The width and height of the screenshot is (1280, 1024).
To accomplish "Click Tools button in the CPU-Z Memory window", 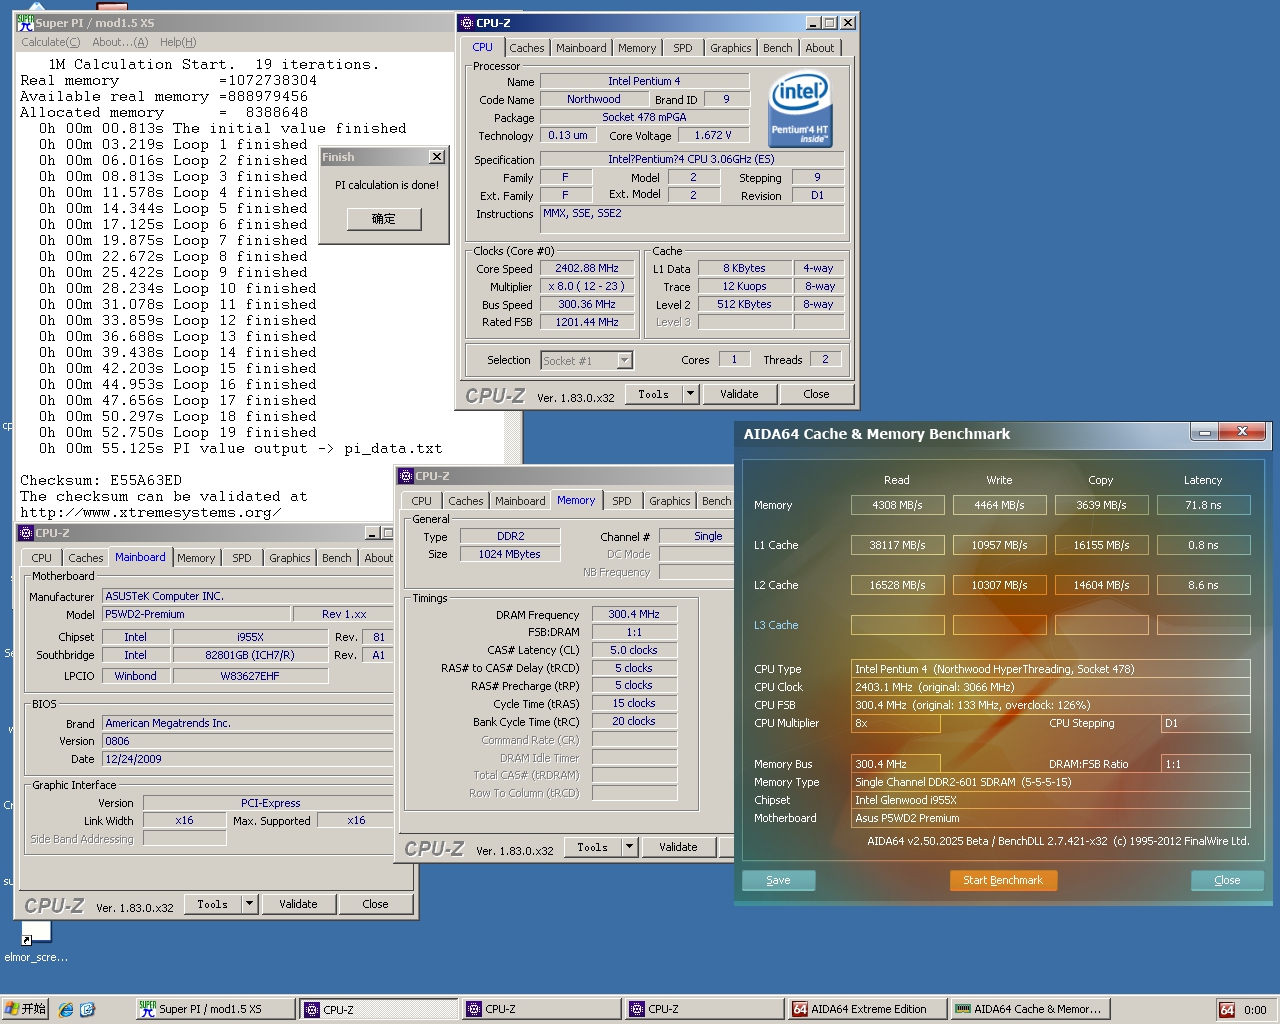I will pos(593,847).
